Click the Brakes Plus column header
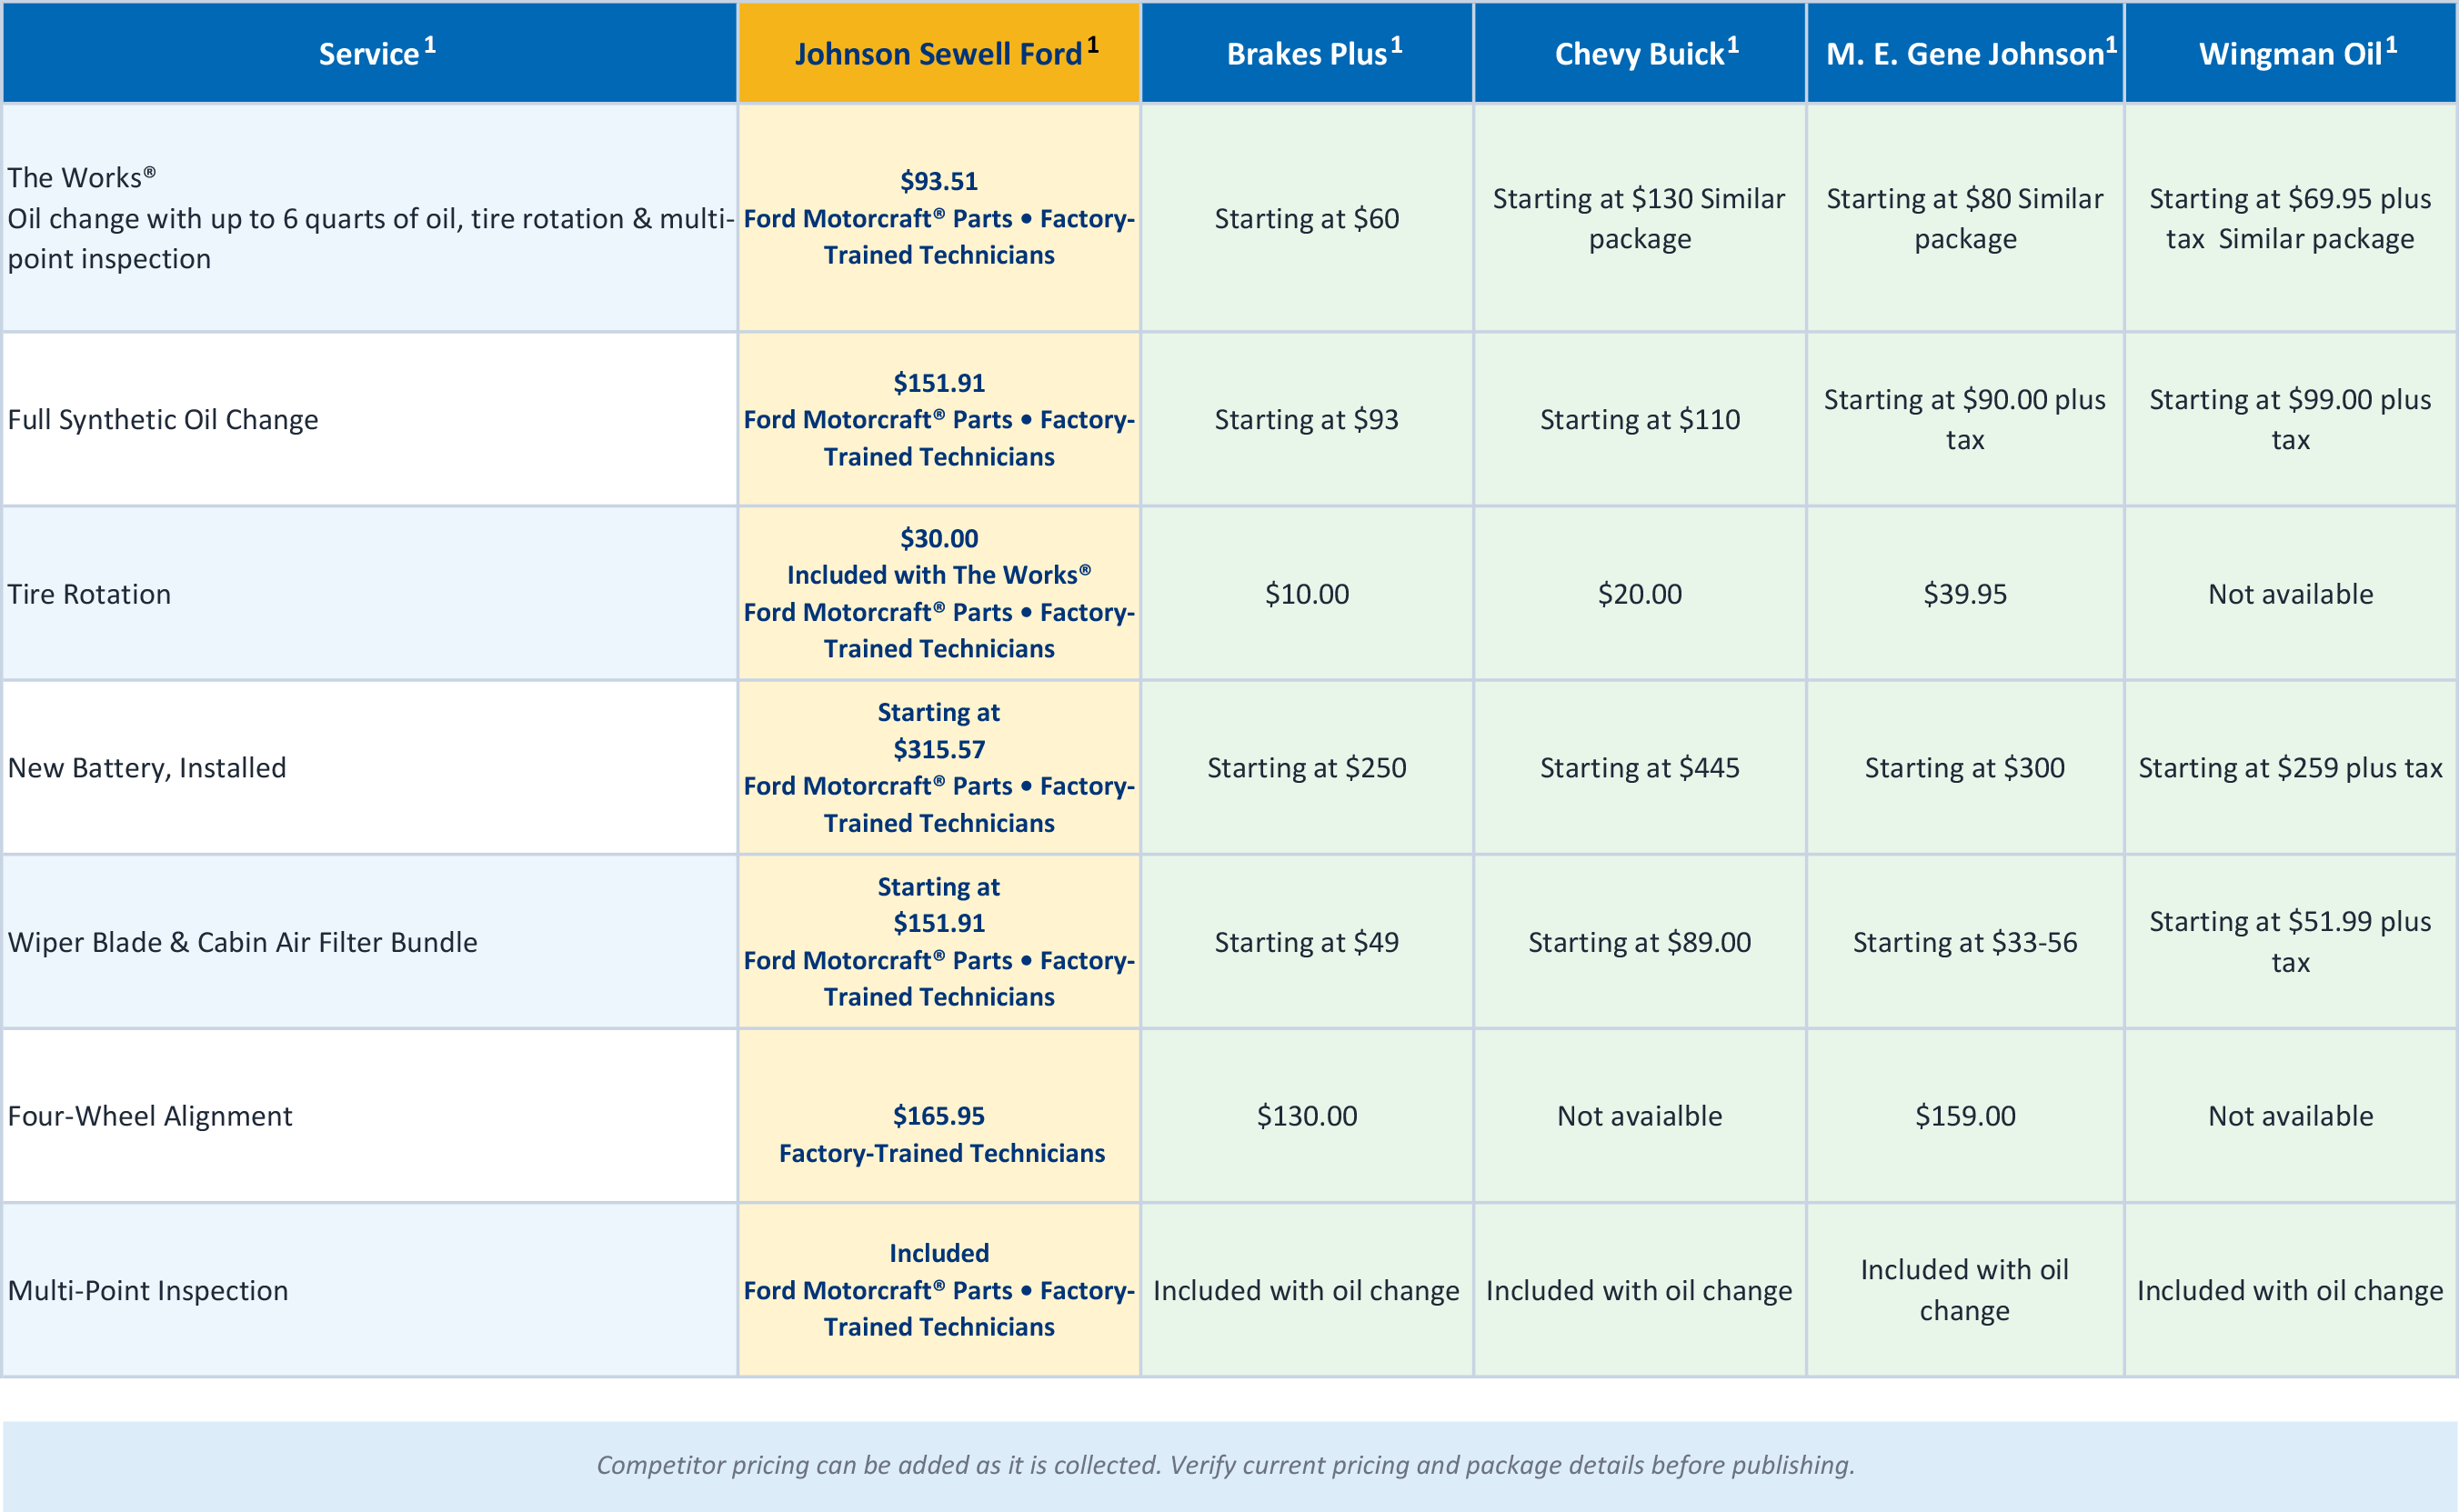Image resolution: width=2459 pixels, height=1512 pixels. [x=1307, y=53]
